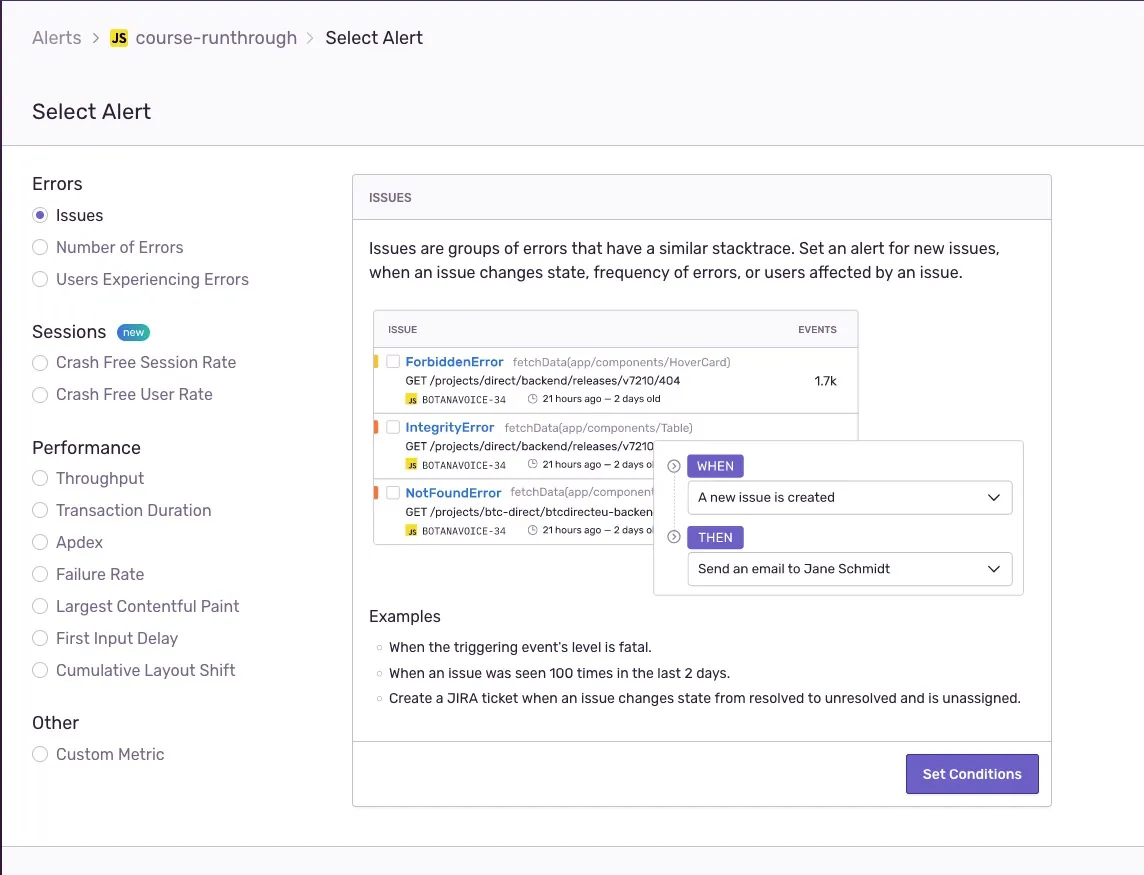1144x875 pixels.
Task: Click the JS badge in IntegrityError row
Action: coord(412,466)
